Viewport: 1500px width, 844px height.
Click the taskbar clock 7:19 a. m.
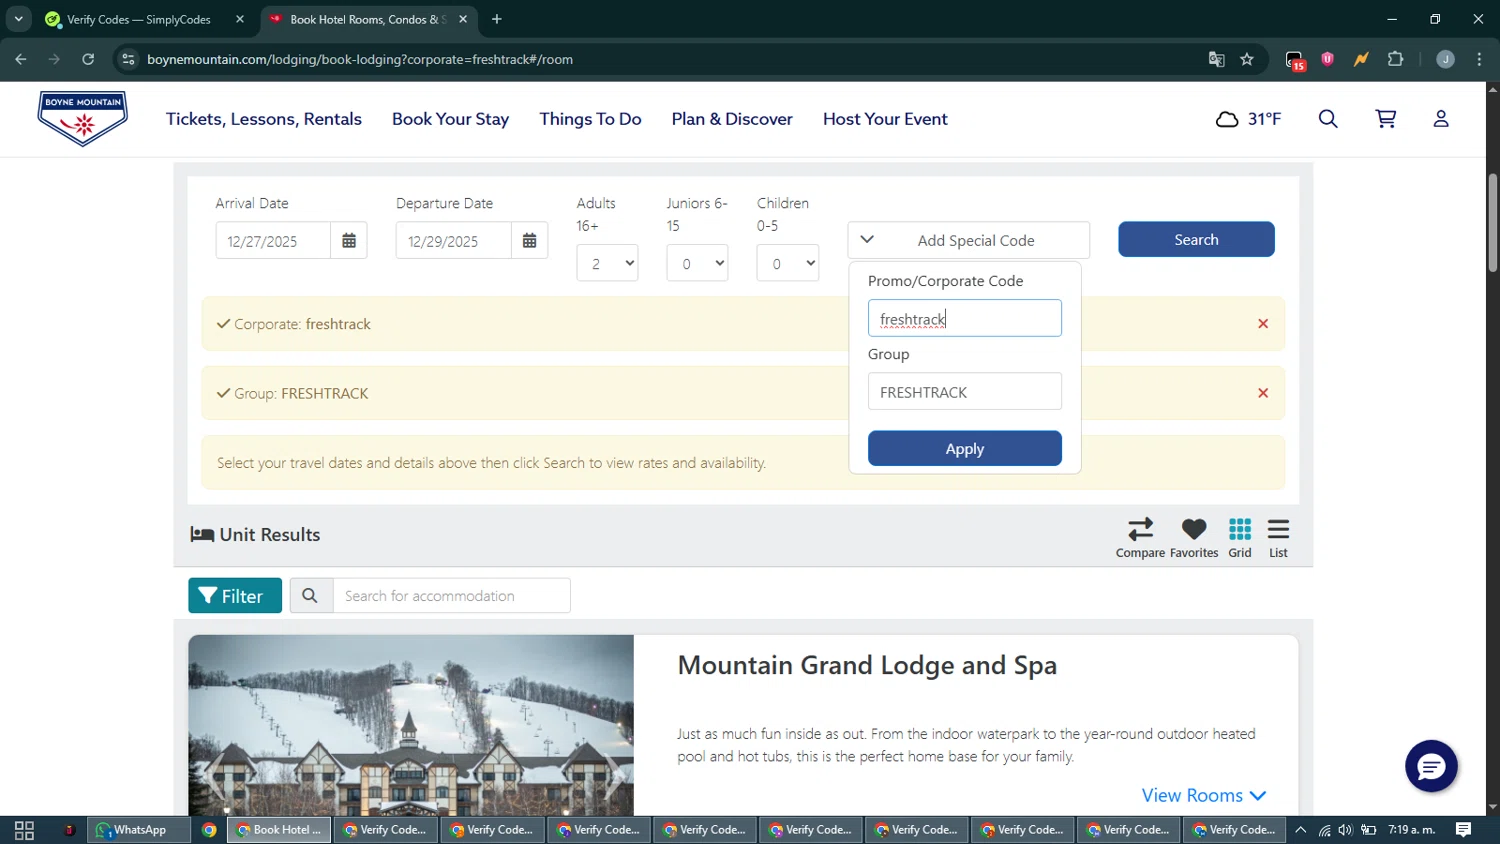tap(1411, 830)
